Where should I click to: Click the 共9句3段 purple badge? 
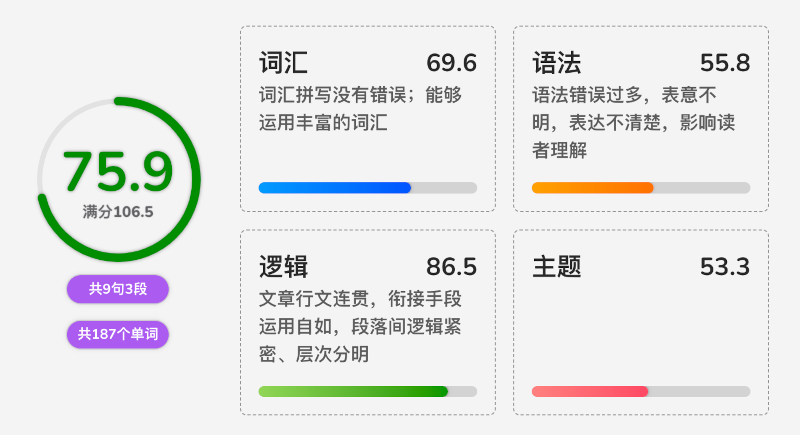118,289
